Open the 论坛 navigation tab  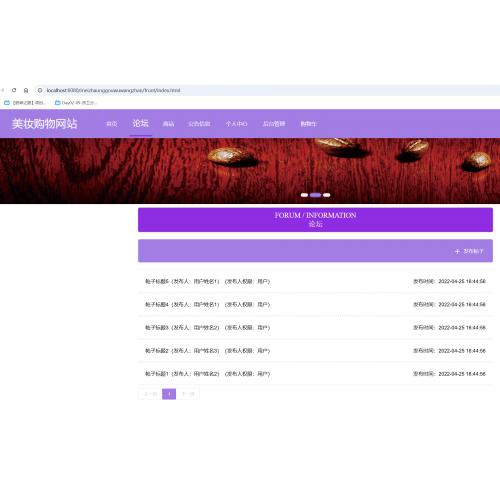[x=141, y=124]
